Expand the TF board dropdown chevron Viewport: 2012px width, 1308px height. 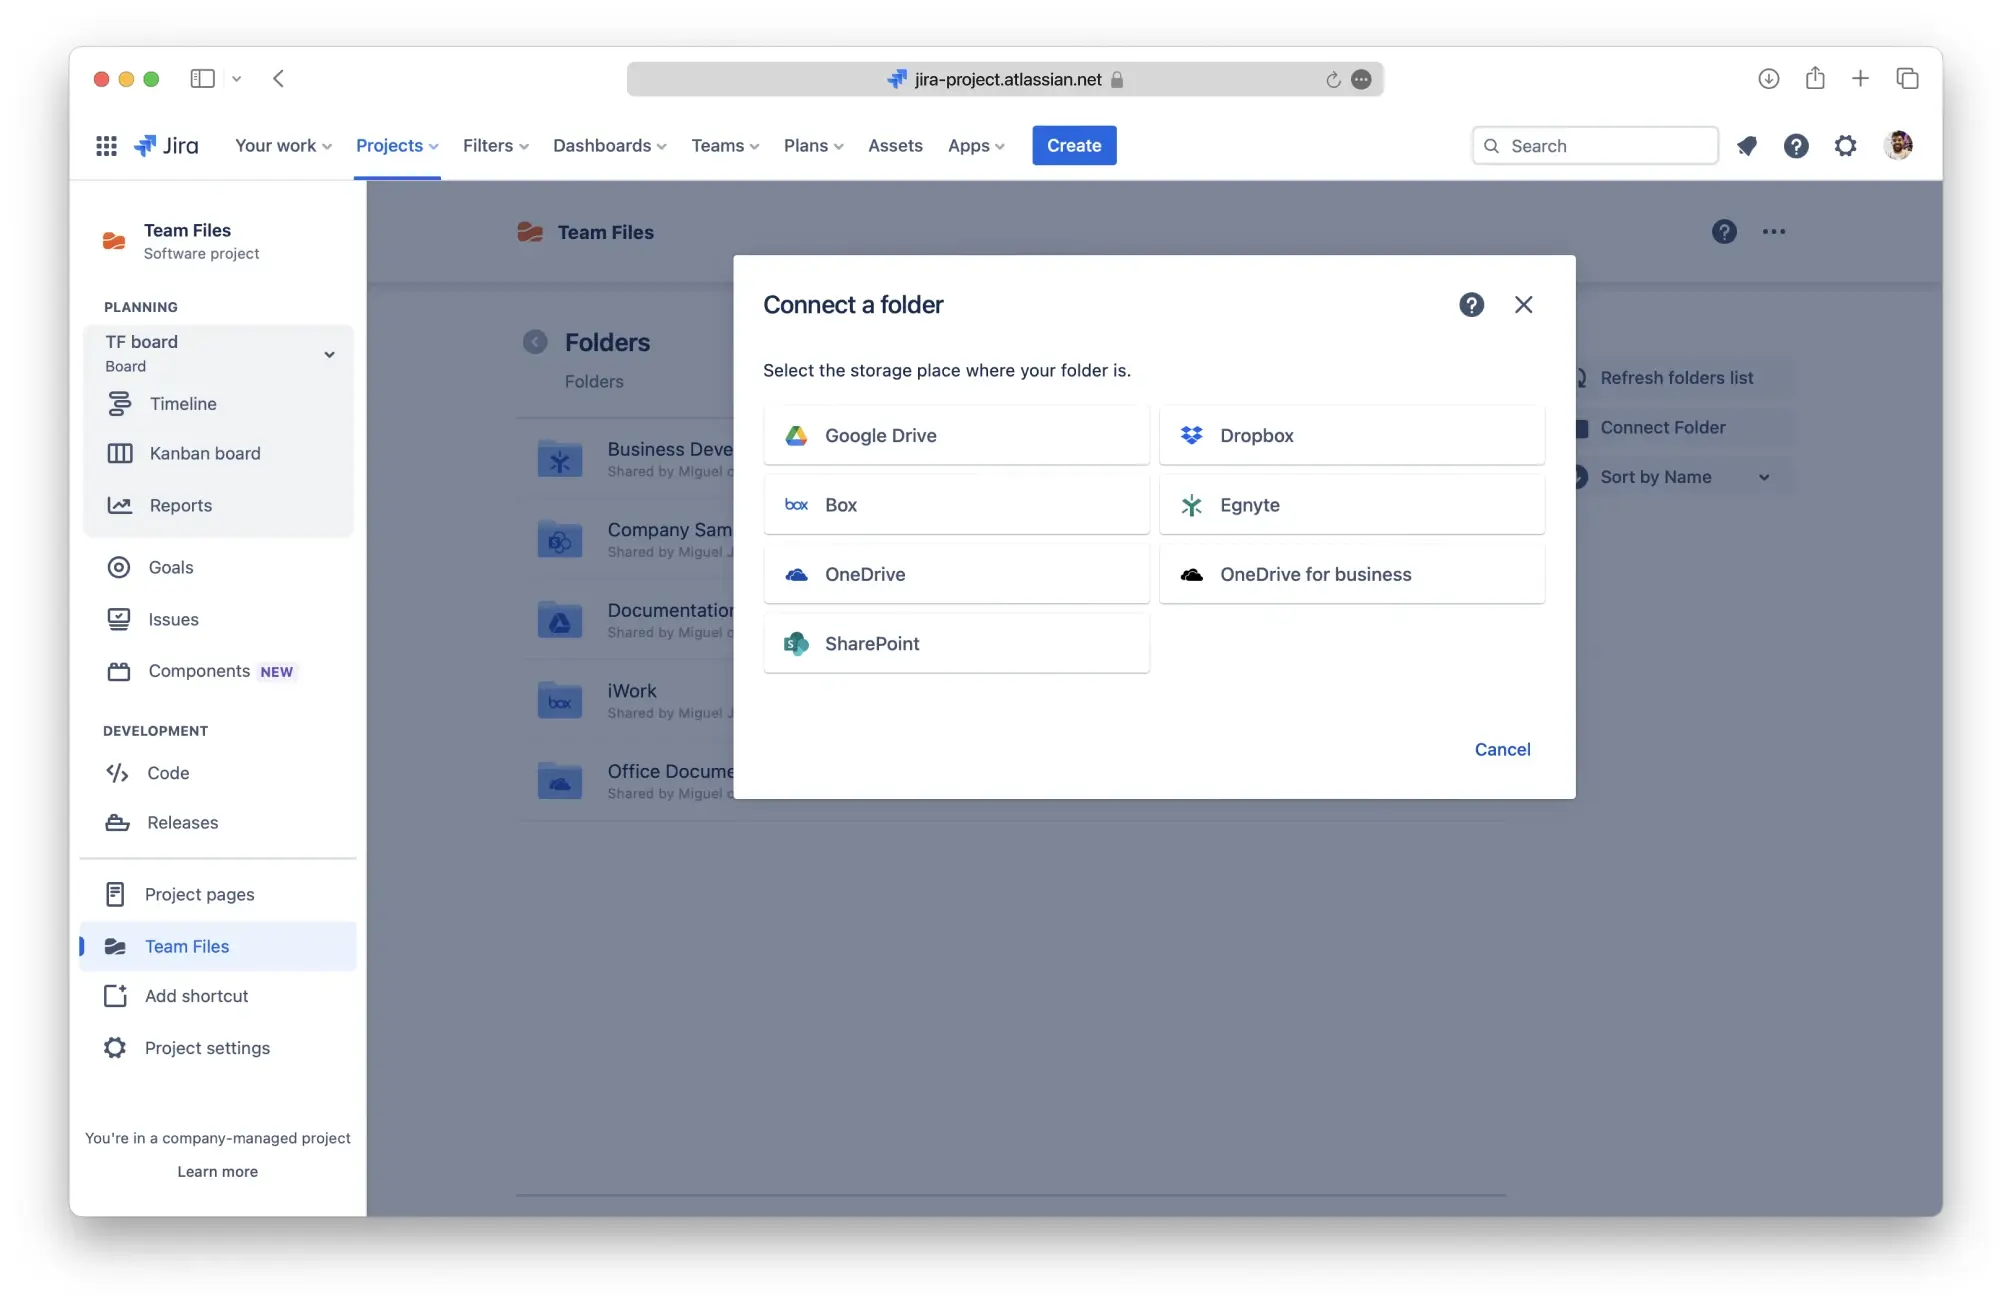pos(329,354)
